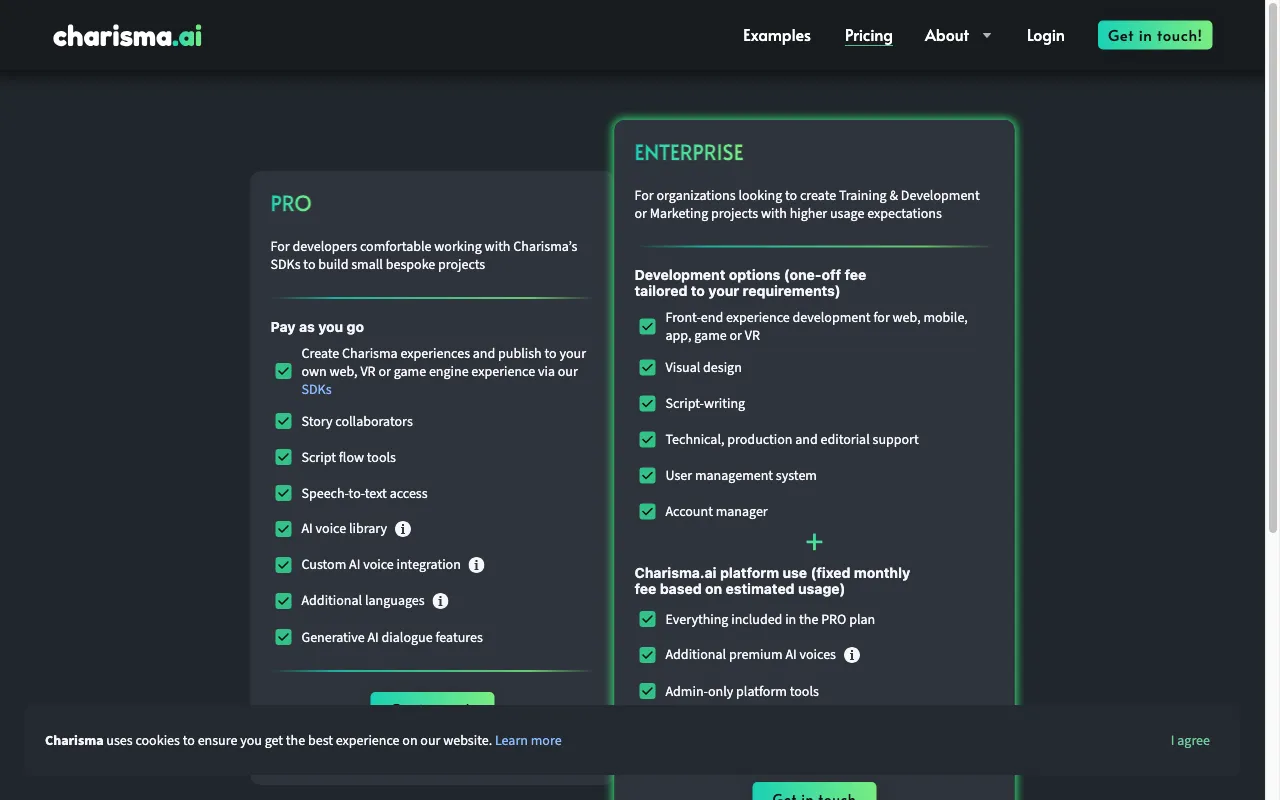This screenshot has width=1280, height=800.
Task: Select Charisma.ai platform use heading text
Action: click(x=772, y=581)
